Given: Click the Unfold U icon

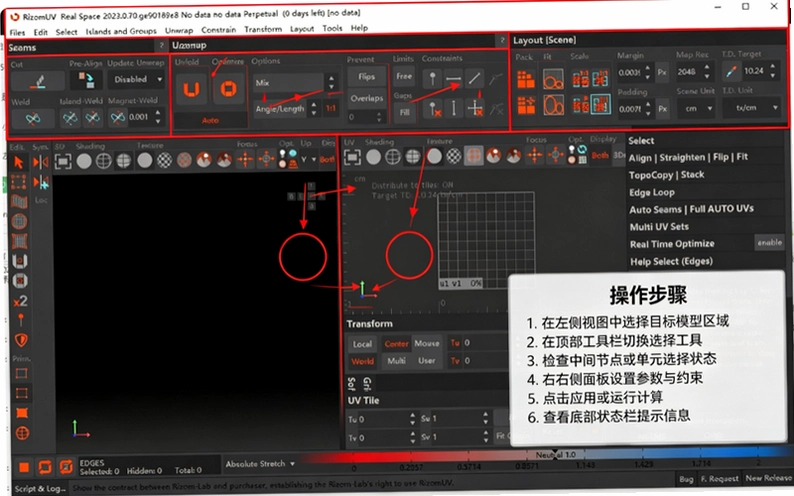Looking at the screenshot, I should coord(191,90).
